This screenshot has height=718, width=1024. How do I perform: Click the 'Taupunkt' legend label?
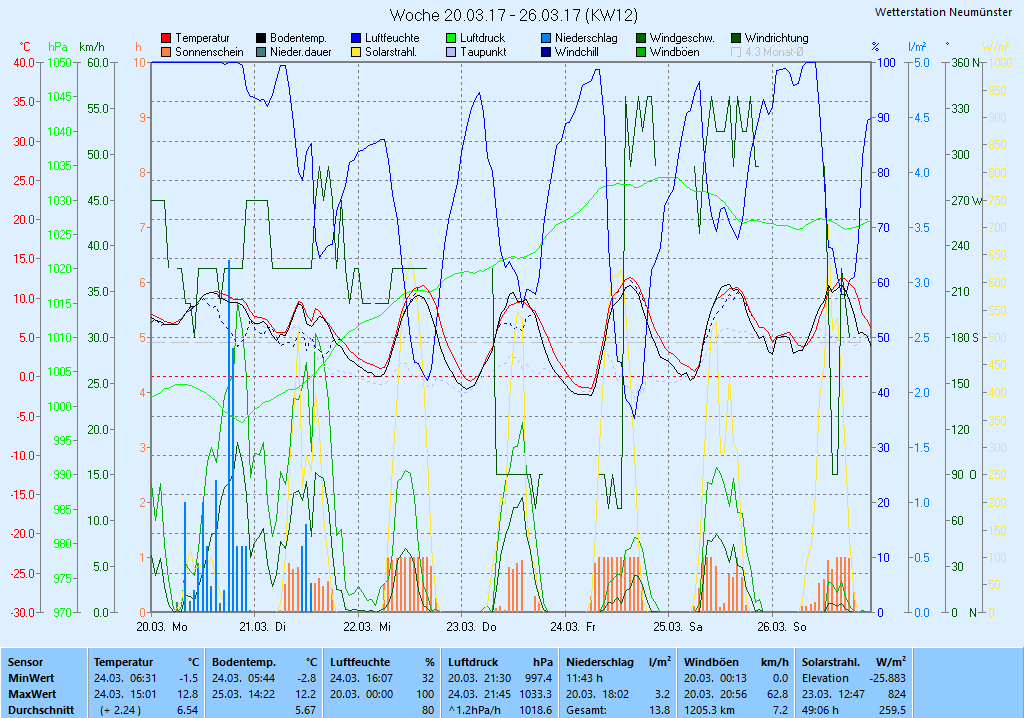(483, 52)
